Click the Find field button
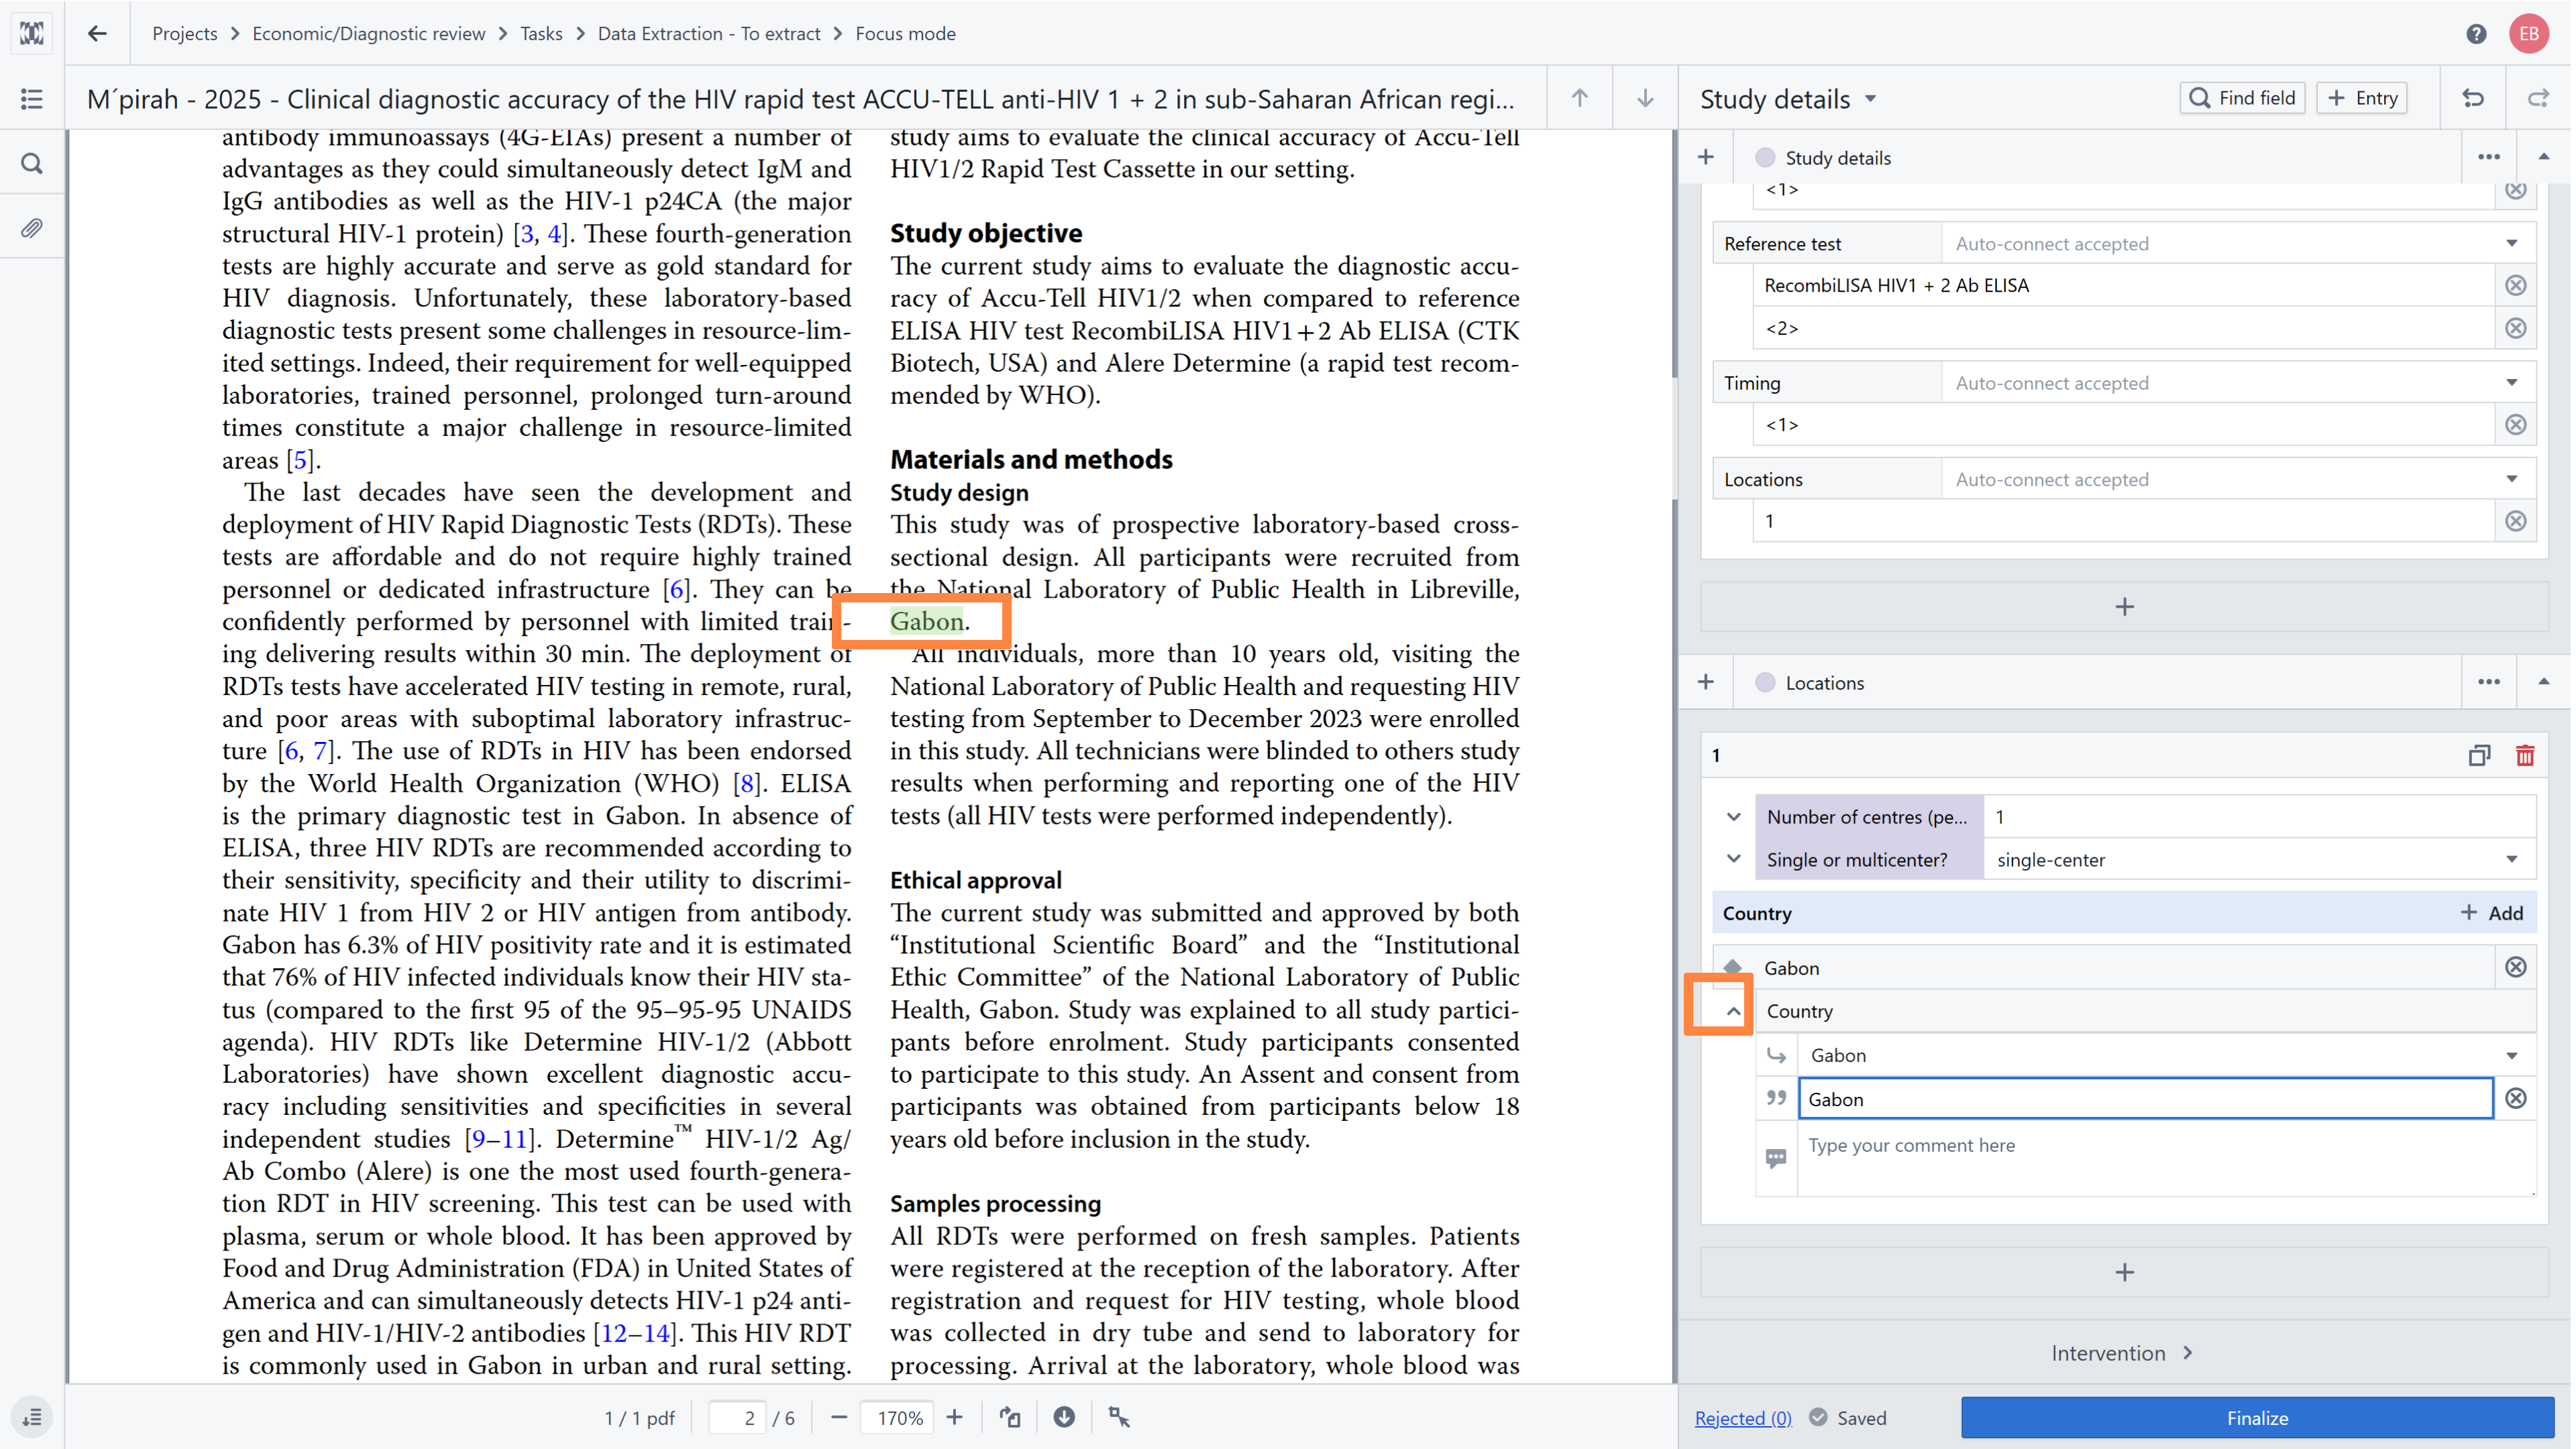The height and width of the screenshot is (1449, 2576). click(2242, 98)
